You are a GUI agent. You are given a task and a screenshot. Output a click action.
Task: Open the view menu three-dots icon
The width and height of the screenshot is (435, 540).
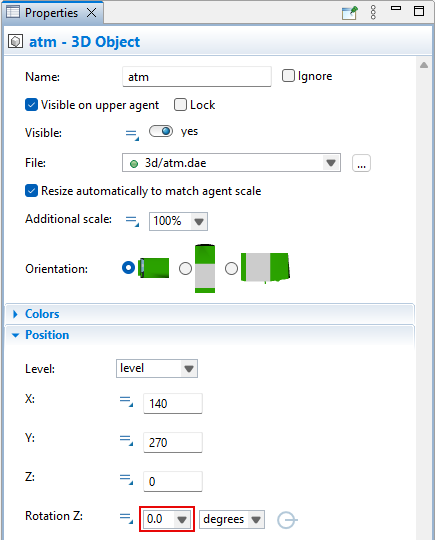(x=373, y=13)
